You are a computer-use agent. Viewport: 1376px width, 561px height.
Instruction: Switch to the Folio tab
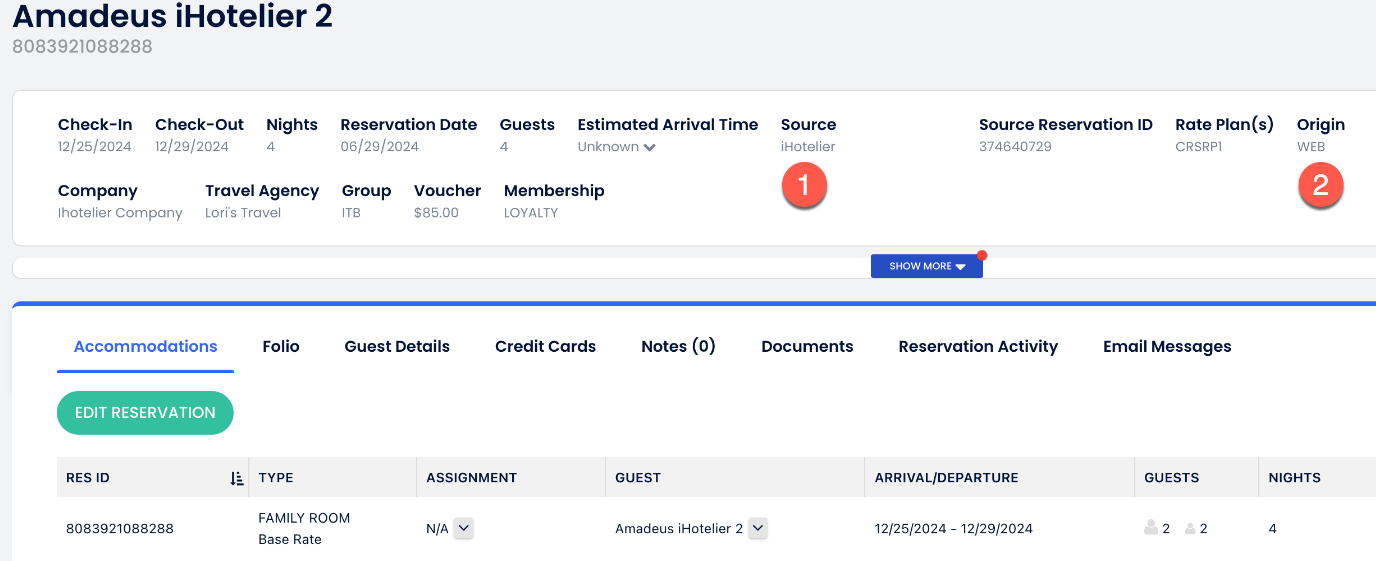[x=281, y=346]
